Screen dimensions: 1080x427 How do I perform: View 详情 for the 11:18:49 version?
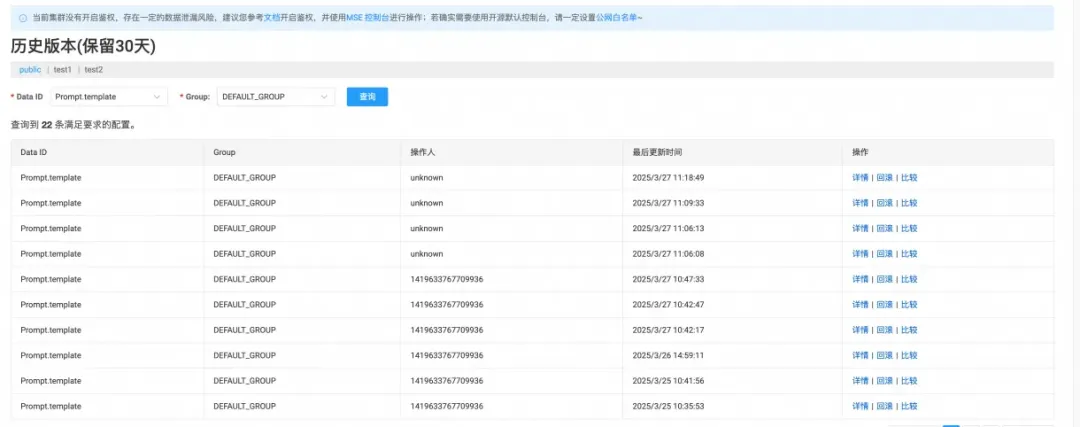860,178
